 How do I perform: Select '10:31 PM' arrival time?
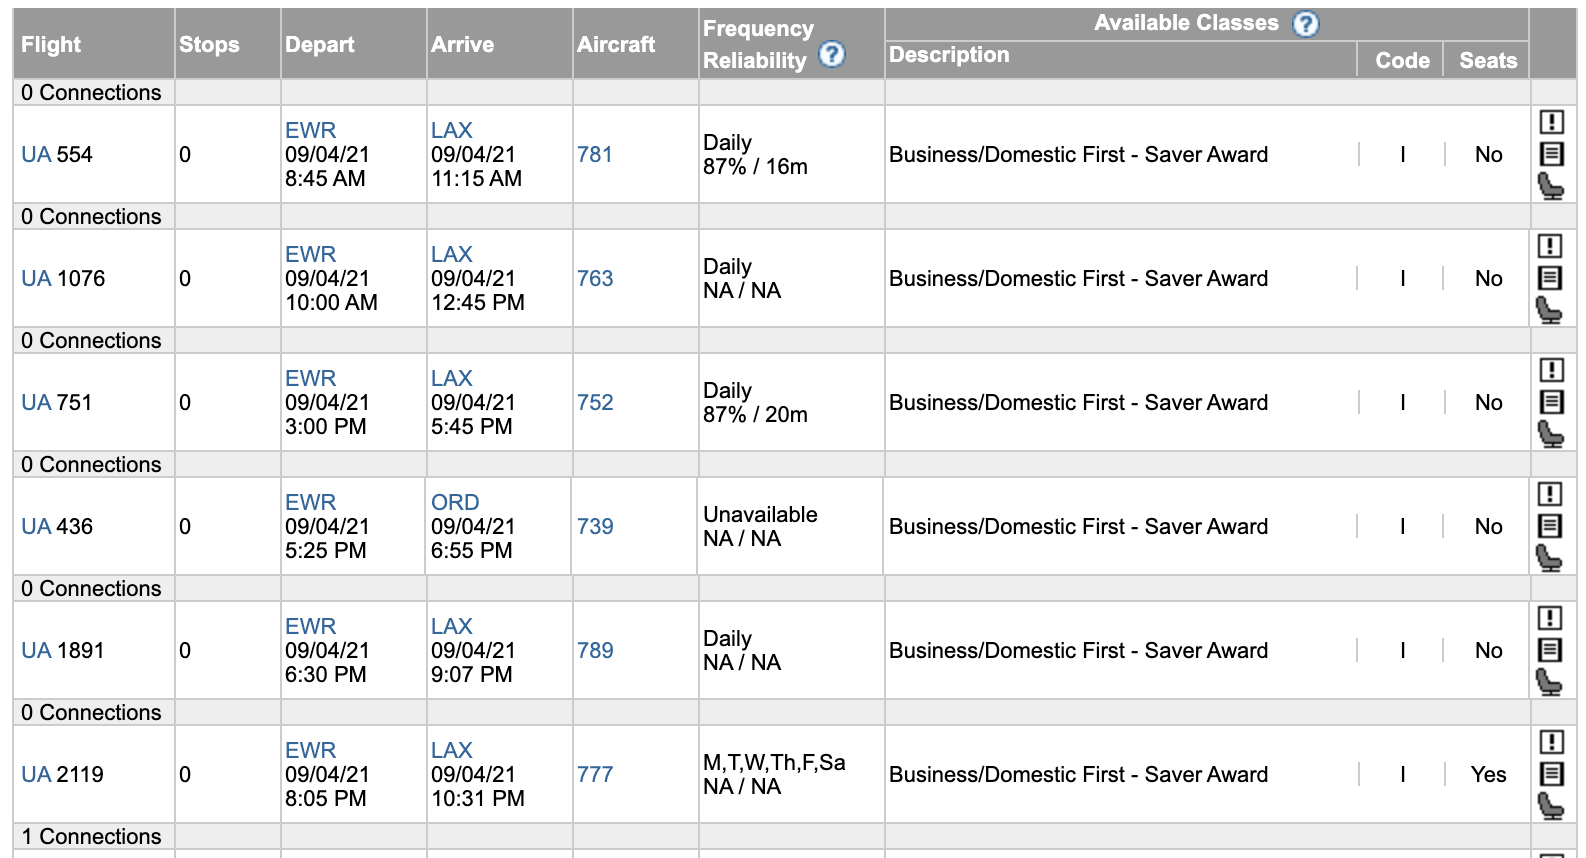tap(478, 799)
